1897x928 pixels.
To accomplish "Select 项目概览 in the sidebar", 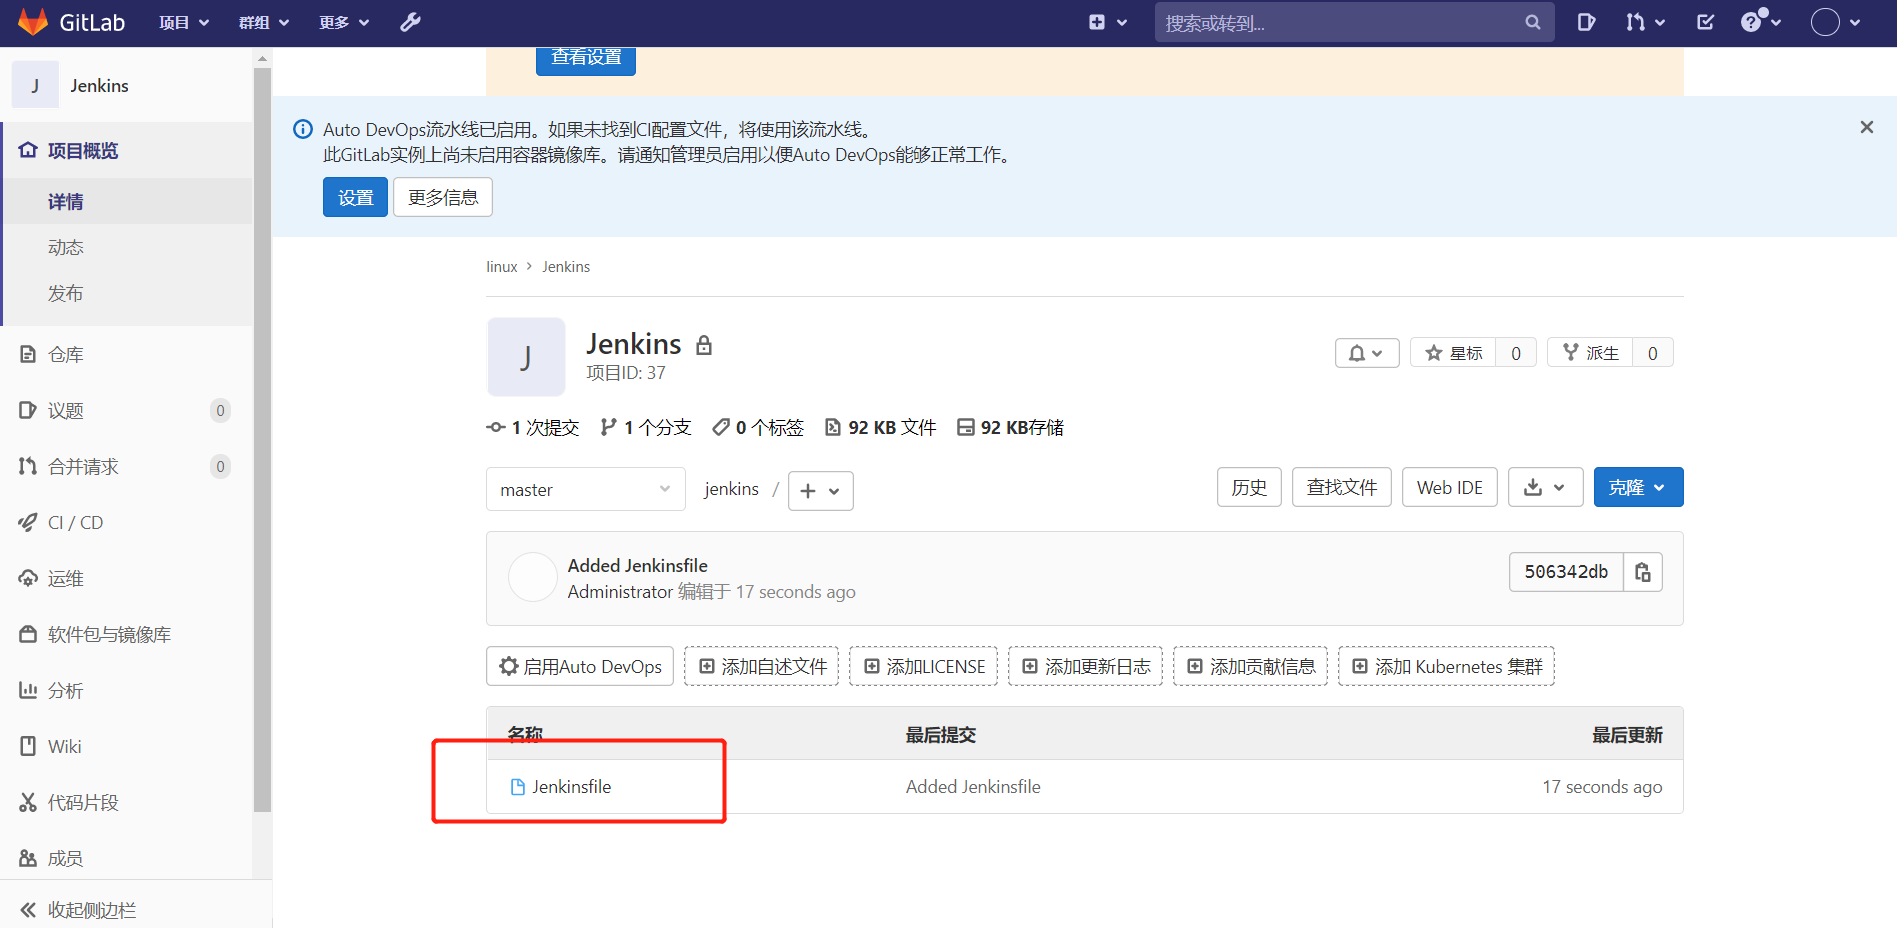I will (x=128, y=150).
